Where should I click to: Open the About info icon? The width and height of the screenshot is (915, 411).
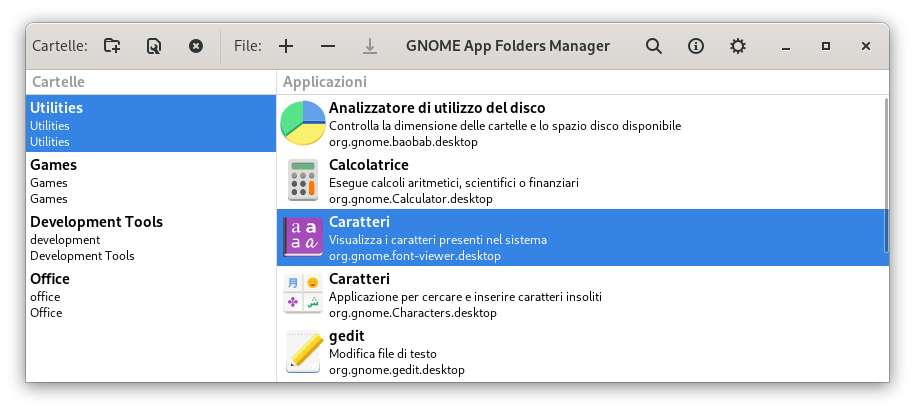[x=696, y=46]
